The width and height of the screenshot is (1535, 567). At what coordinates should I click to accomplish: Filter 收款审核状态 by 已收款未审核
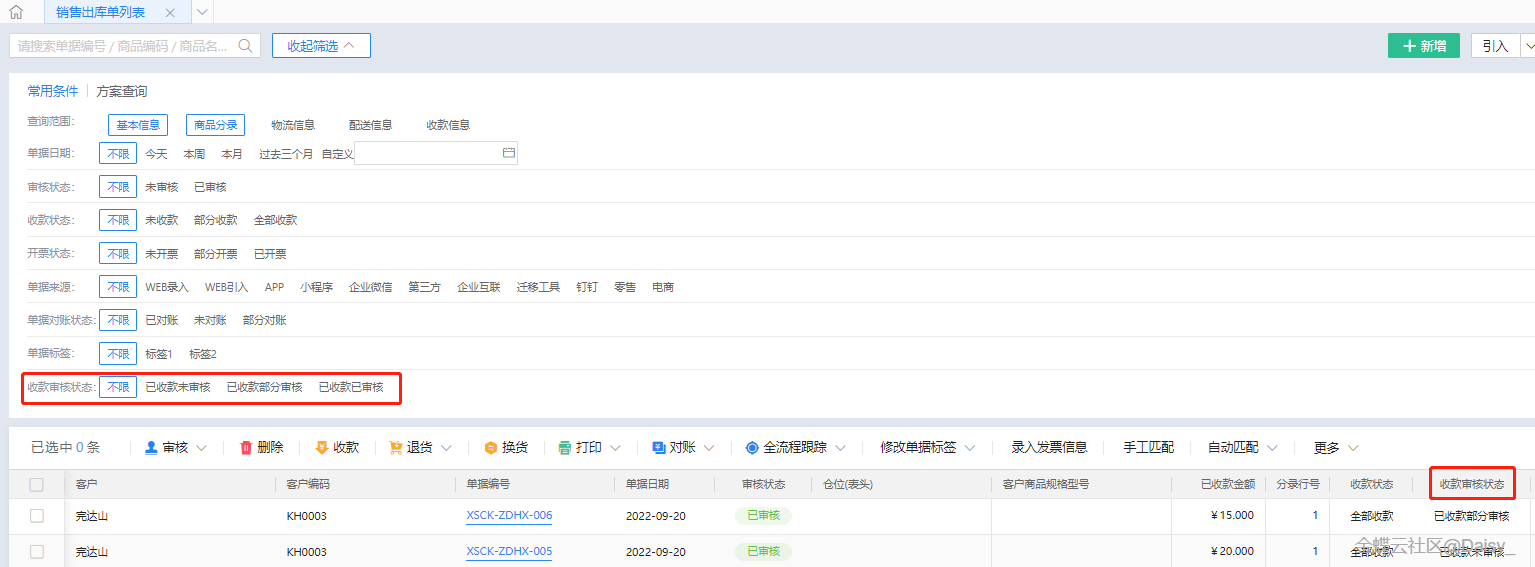pyautogui.click(x=178, y=387)
